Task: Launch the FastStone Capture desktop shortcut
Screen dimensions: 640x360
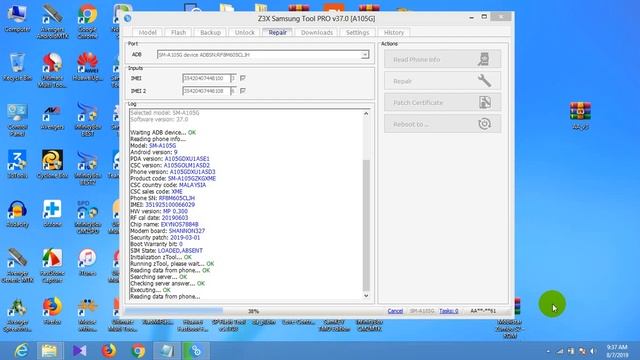Action: (52, 265)
